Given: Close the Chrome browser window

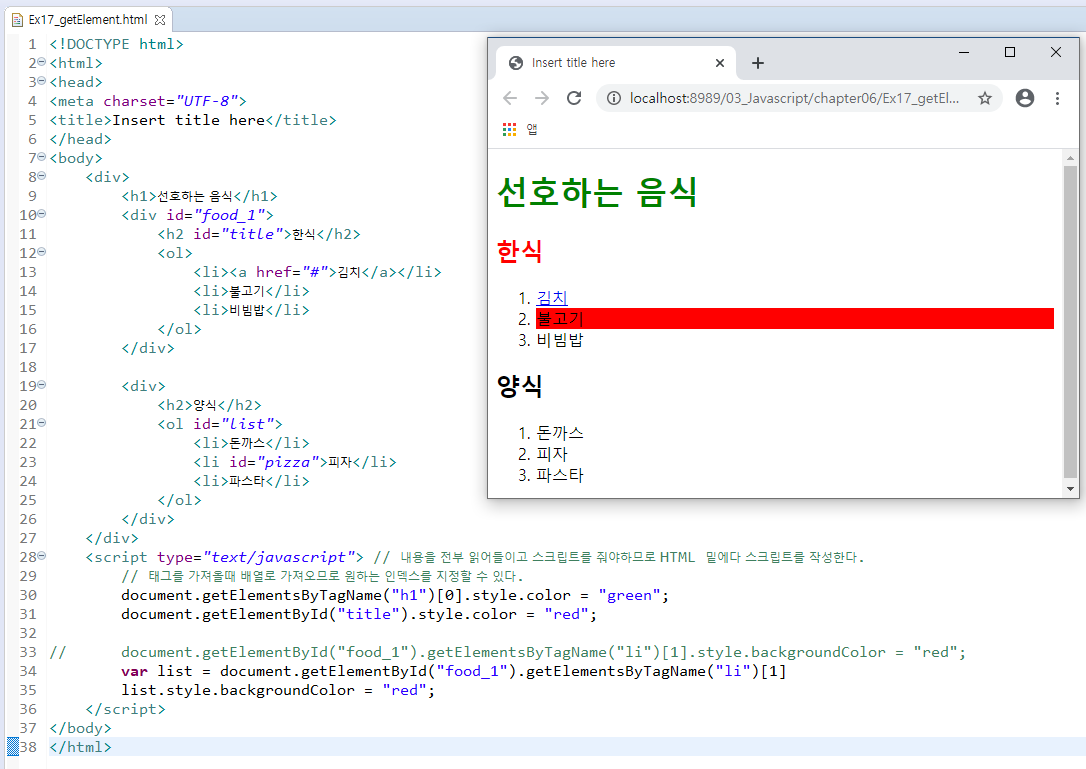Looking at the screenshot, I should [x=1056, y=52].
